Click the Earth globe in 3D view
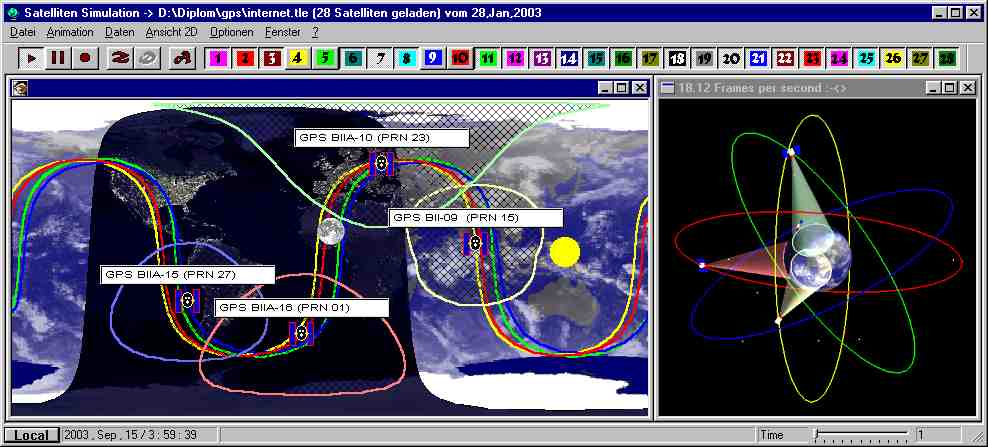This screenshot has width=988, height=447. click(821, 261)
